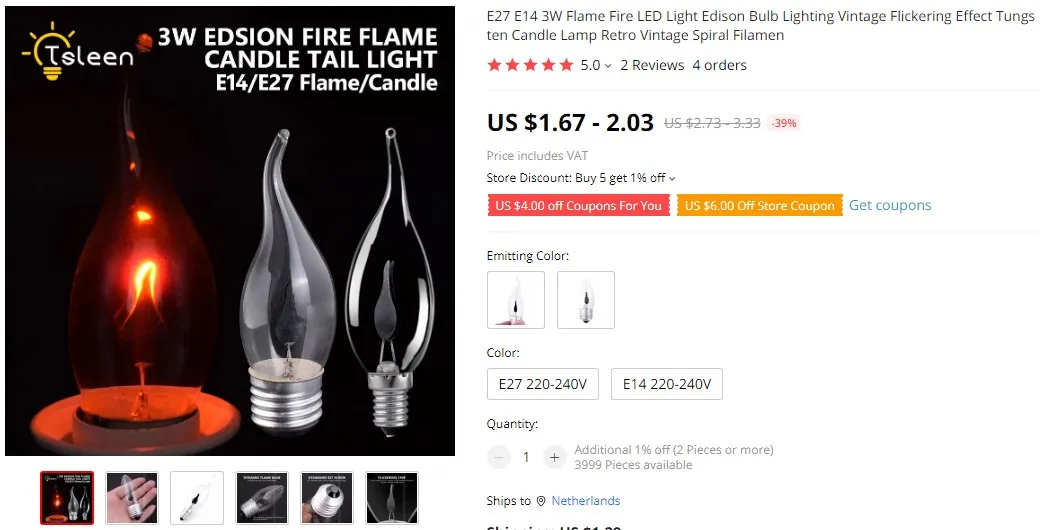Decrease quantity with the minus button

499,457
